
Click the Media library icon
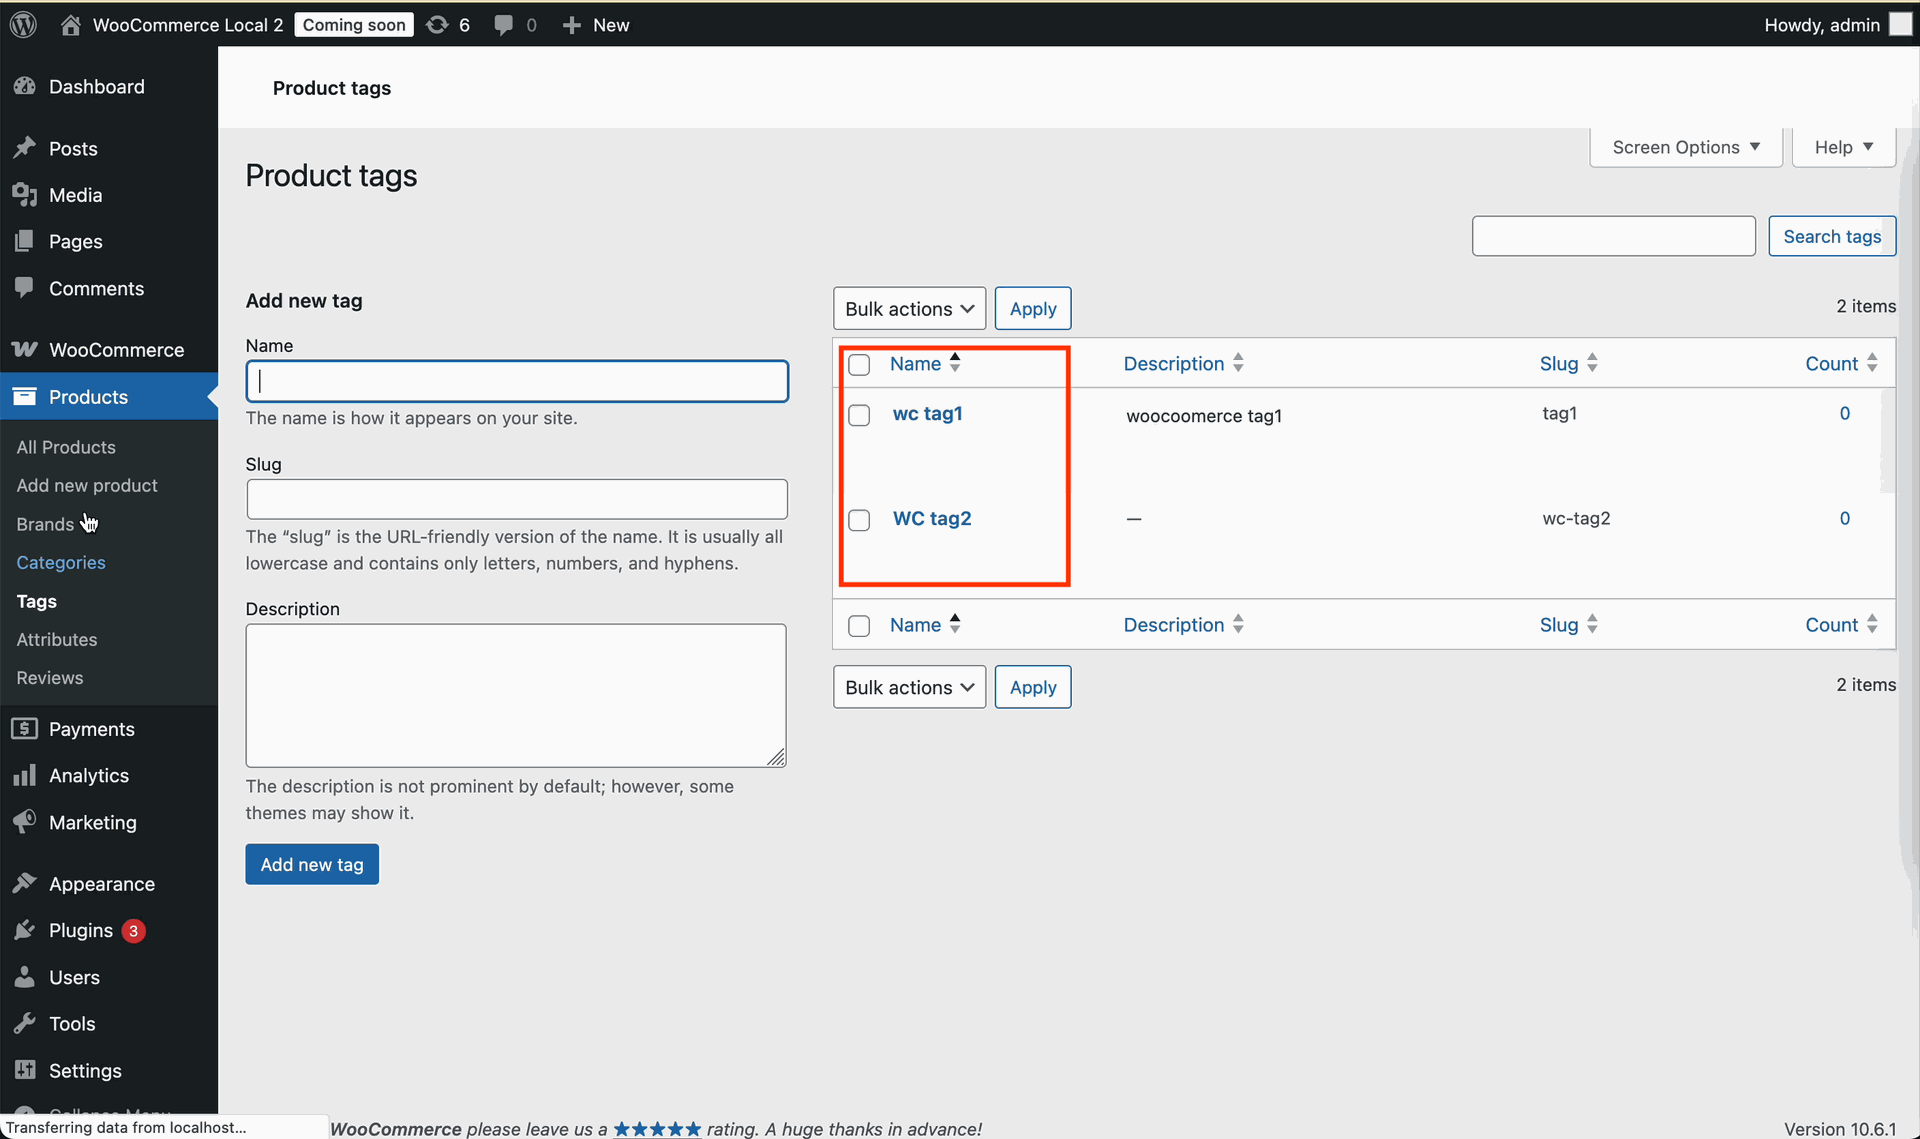point(25,195)
